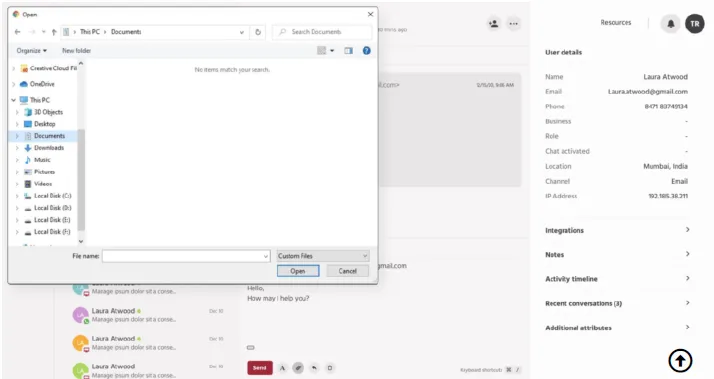Click the add user icon
Viewport: 714px width, 379px height.
click(493, 23)
